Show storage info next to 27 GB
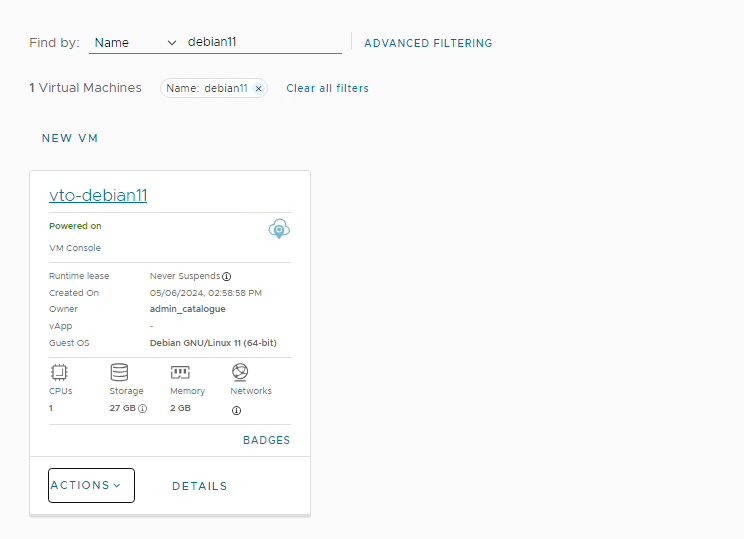Viewport: 744px width, 539px height. tap(143, 409)
